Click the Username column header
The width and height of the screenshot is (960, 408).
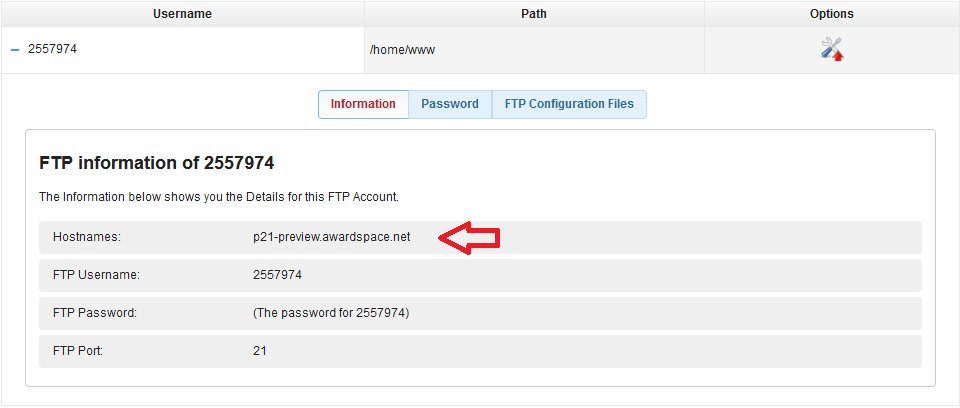tap(182, 14)
